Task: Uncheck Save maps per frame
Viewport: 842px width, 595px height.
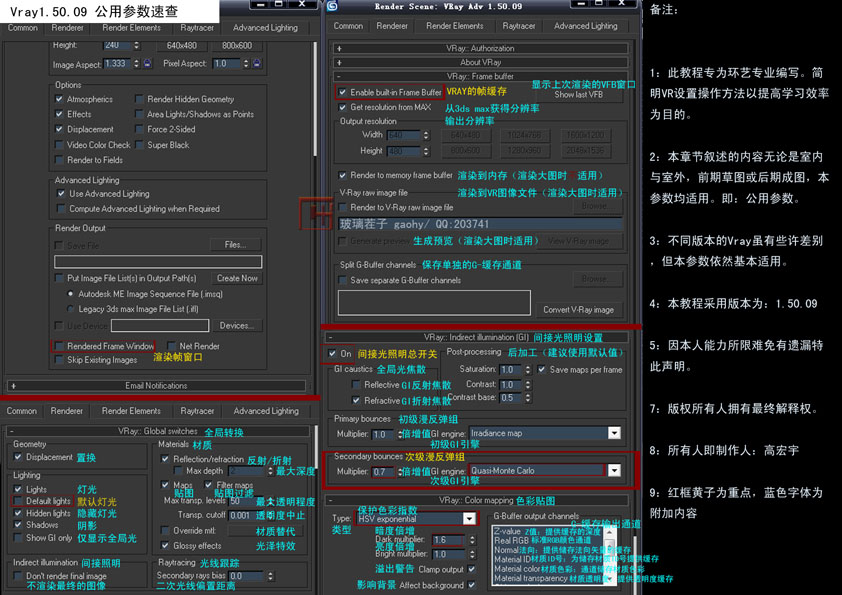Action: tap(541, 369)
